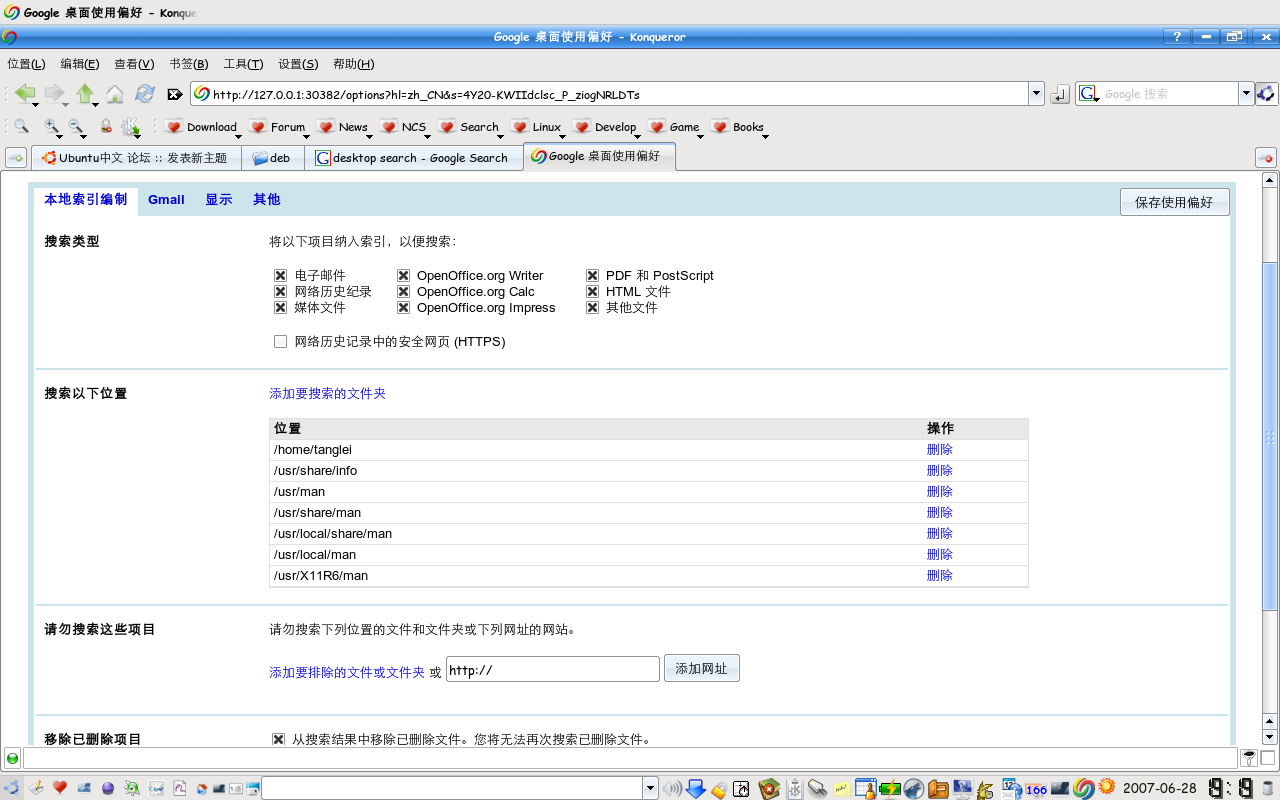Open the search bar dropdown arrow

pos(1246,94)
